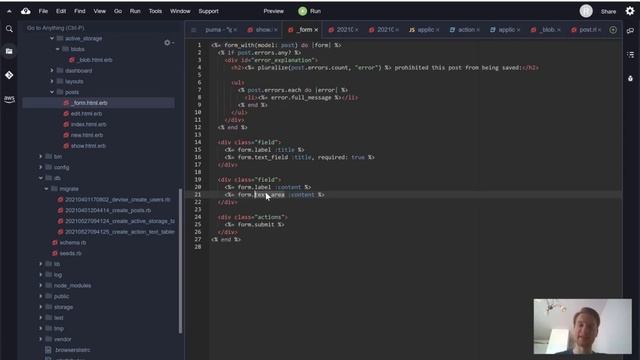This screenshot has height=360, width=640.
Task: Click the Preview button
Action: point(273,11)
